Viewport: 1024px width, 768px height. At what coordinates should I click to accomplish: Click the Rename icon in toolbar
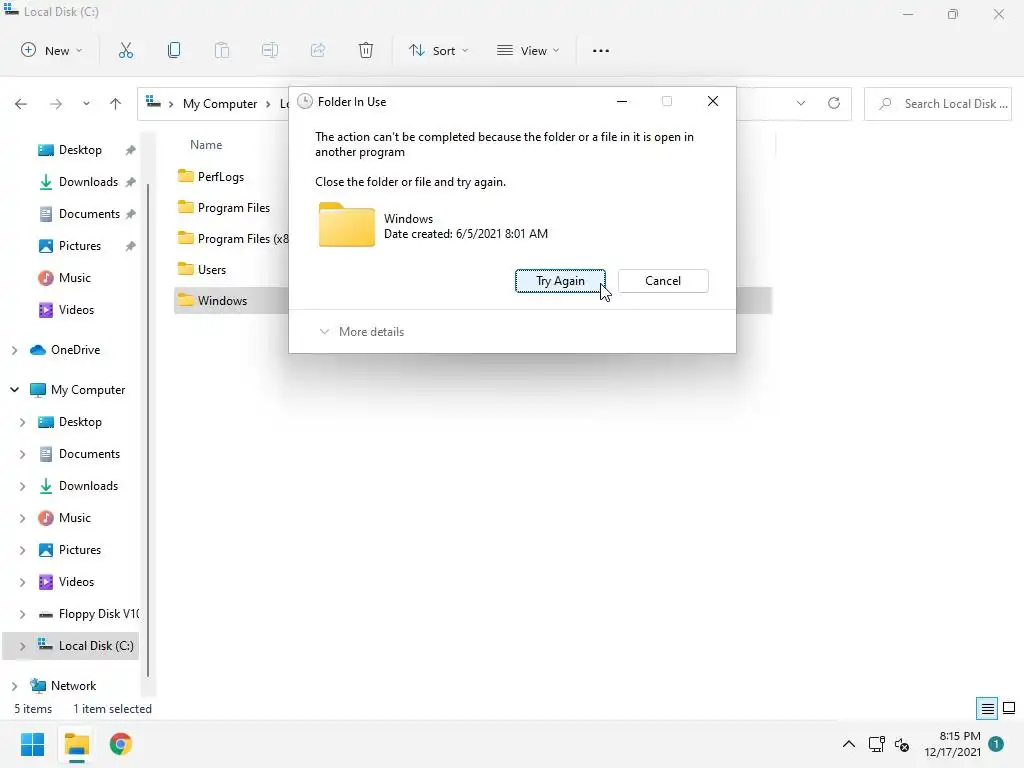pyautogui.click(x=270, y=50)
